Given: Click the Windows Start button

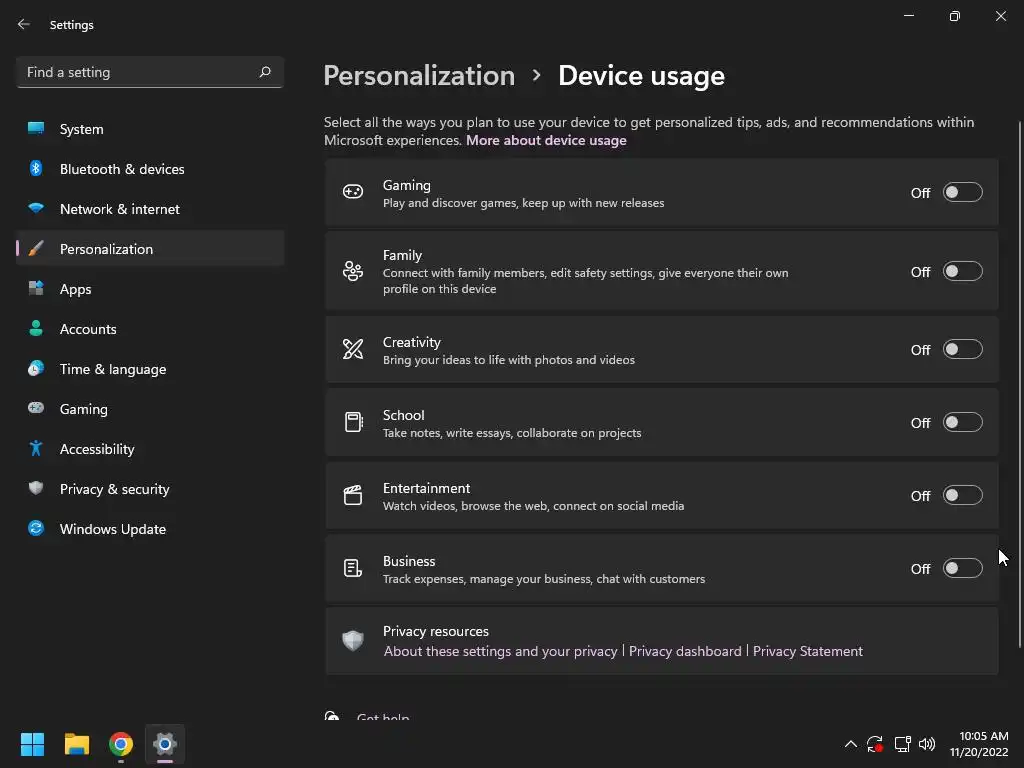Looking at the screenshot, I should (32, 744).
